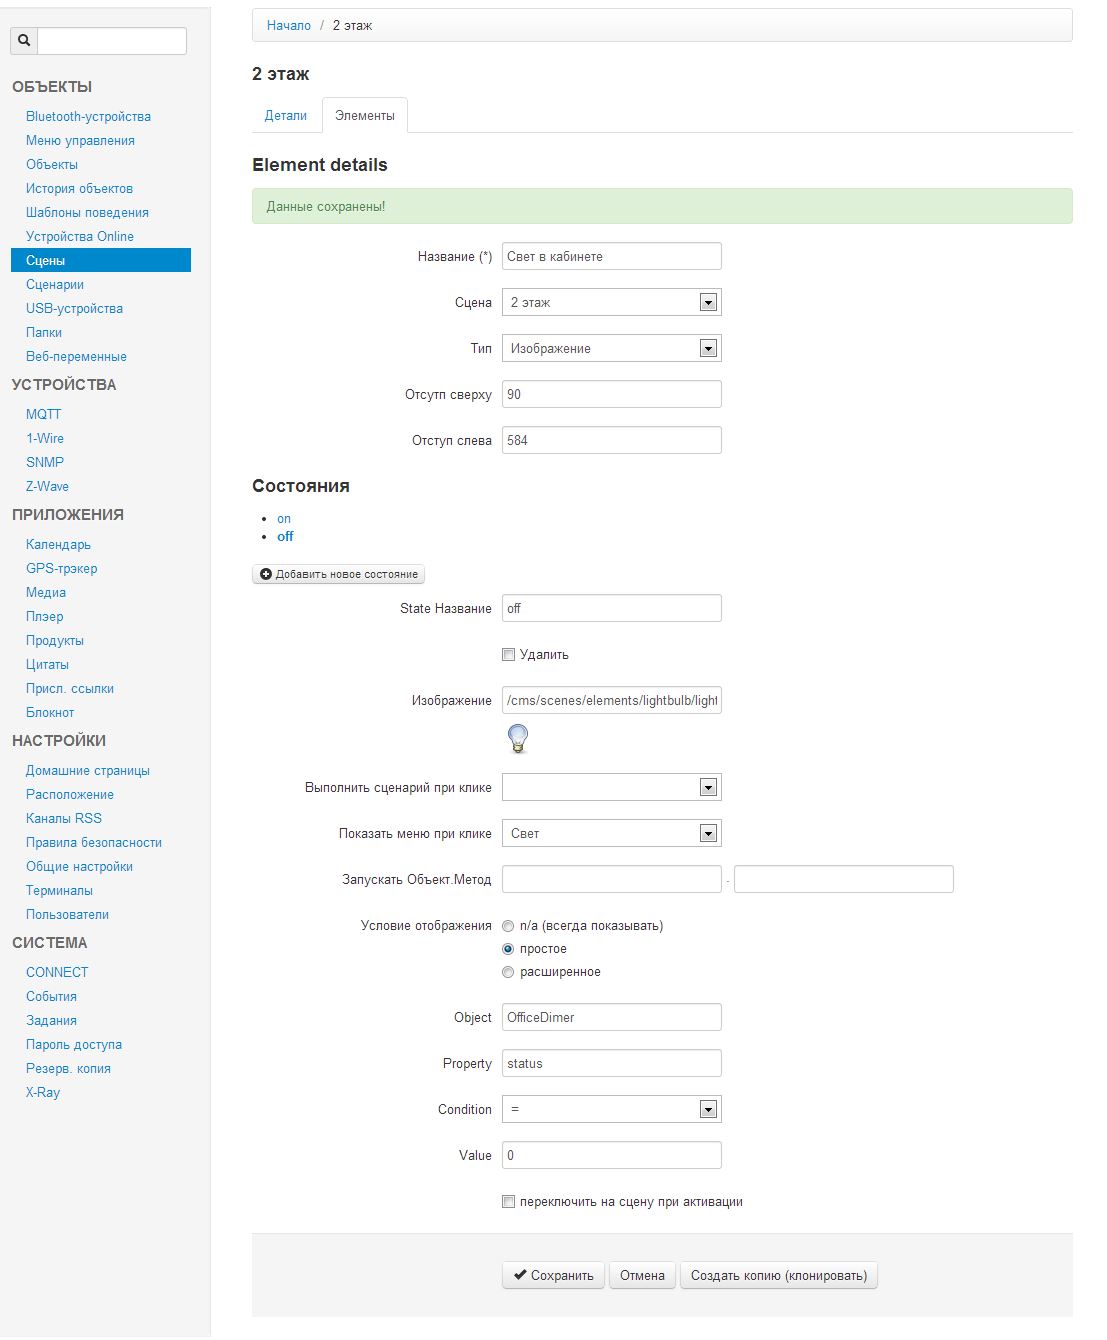Choose the расширенное radio option

pos(508,972)
